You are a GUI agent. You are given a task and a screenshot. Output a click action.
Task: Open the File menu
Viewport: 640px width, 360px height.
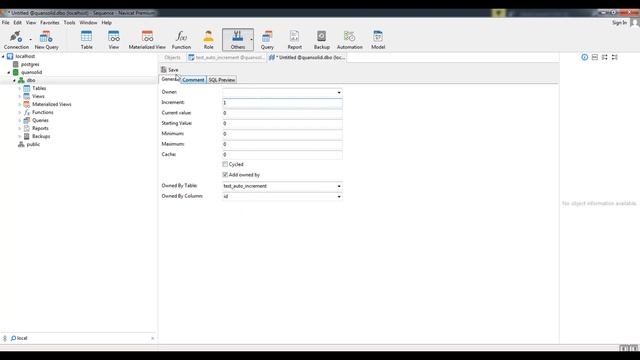5,23
